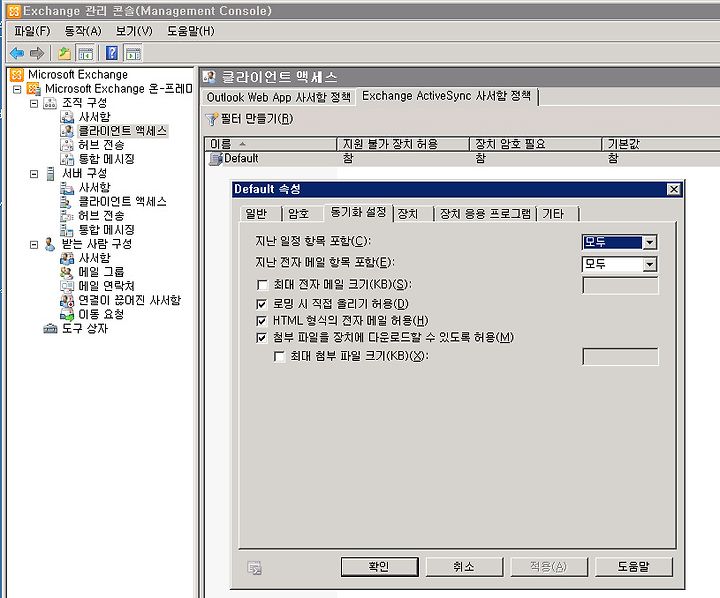Switch to 기타 tab in dialog
The image size is (720, 598).
pos(557,214)
